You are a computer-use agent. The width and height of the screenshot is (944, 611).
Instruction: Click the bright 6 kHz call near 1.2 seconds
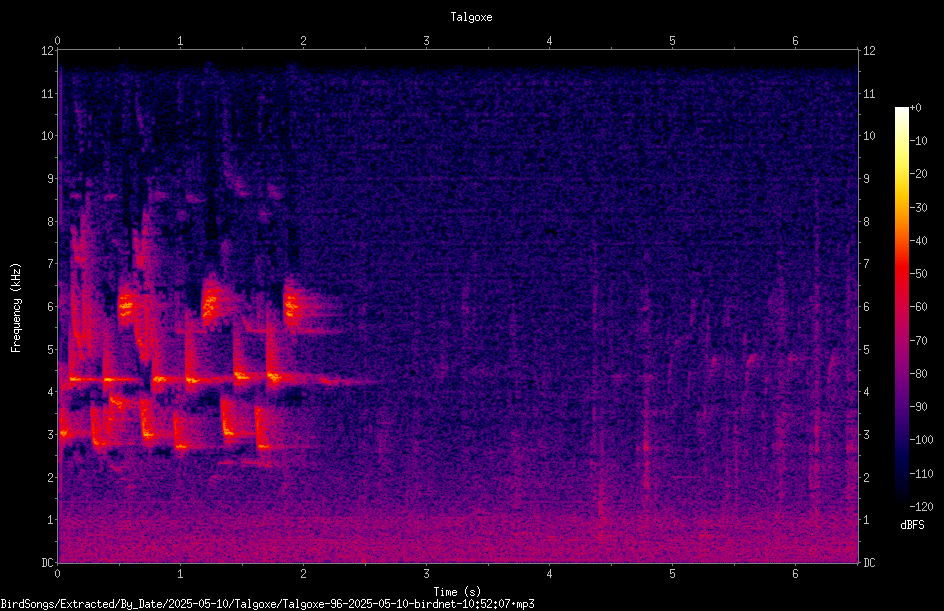pos(210,302)
